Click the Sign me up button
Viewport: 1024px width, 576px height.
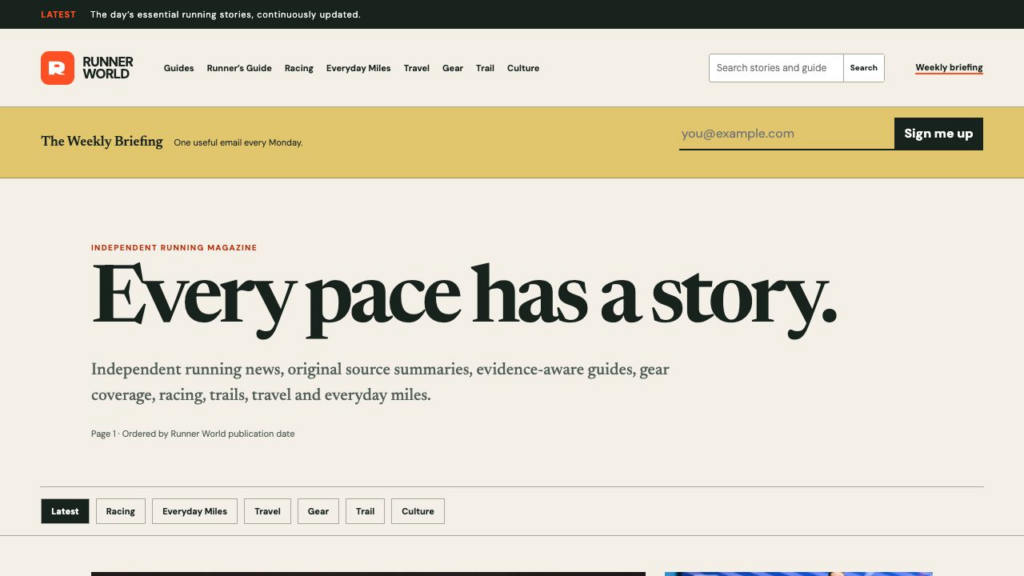pyautogui.click(x=938, y=134)
